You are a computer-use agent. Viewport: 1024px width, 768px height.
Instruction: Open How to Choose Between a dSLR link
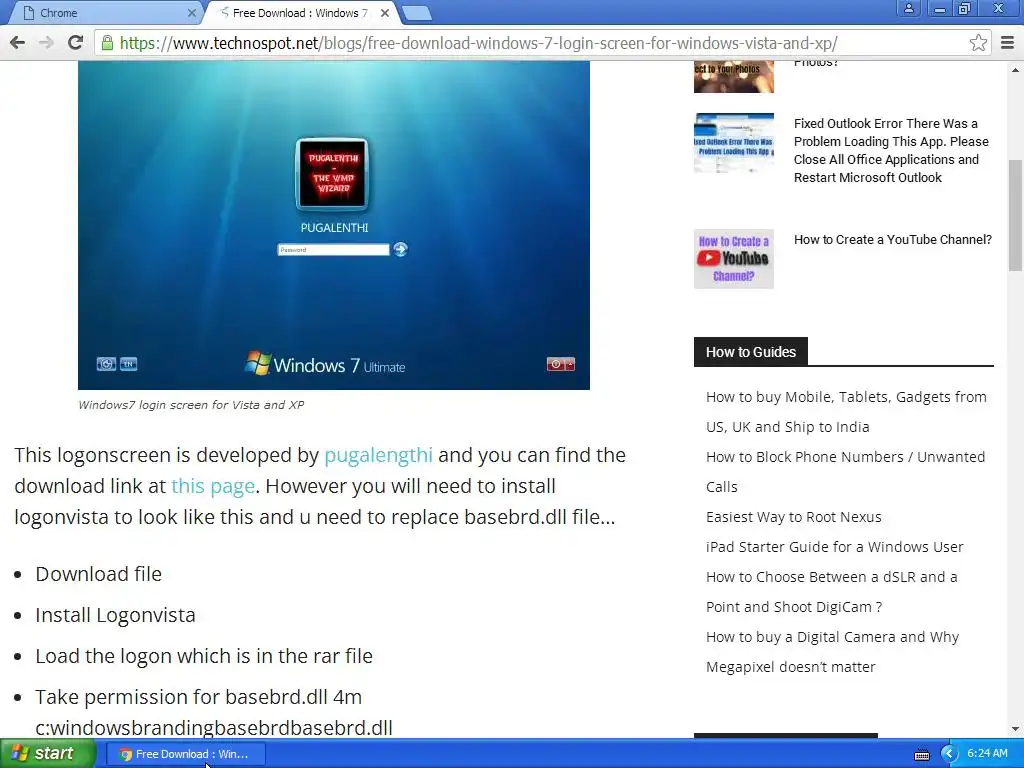pyautogui.click(x=831, y=592)
